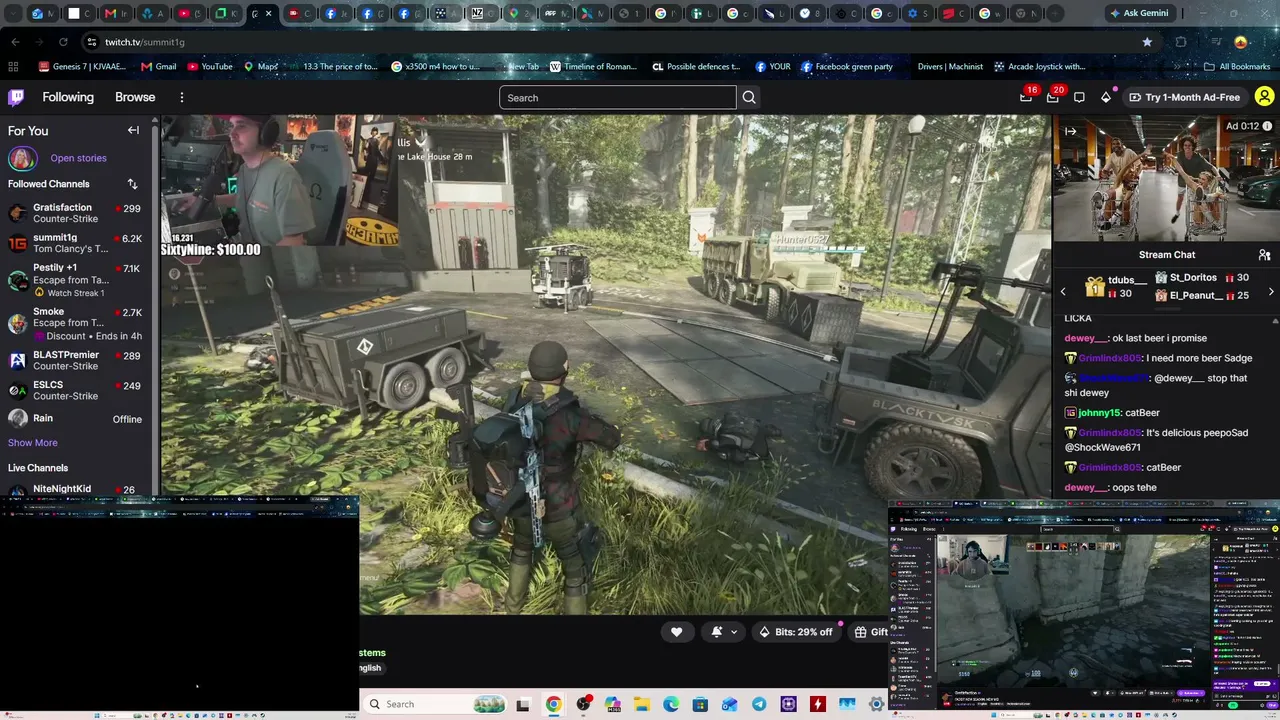This screenshot has width=1280, height=720.
Task: Expand Show More followed channels
Action: pos(33,443)
